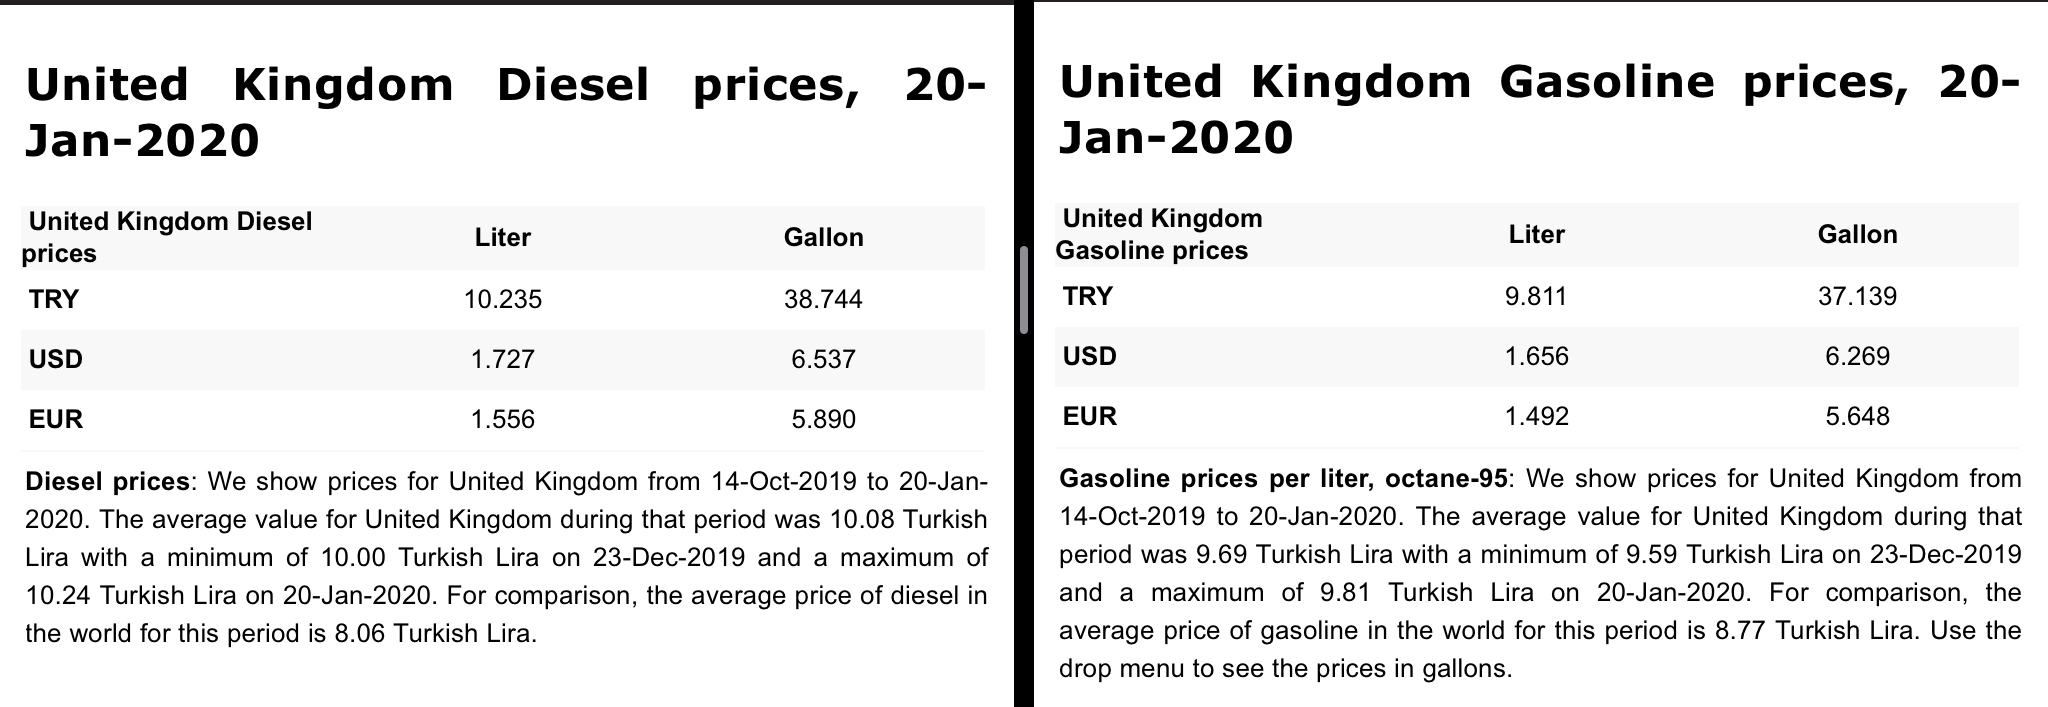Click the United Kingdom Diesel prices page heading
The height and width of the screenshot is (707, 2048).
(x=504, y=112)
